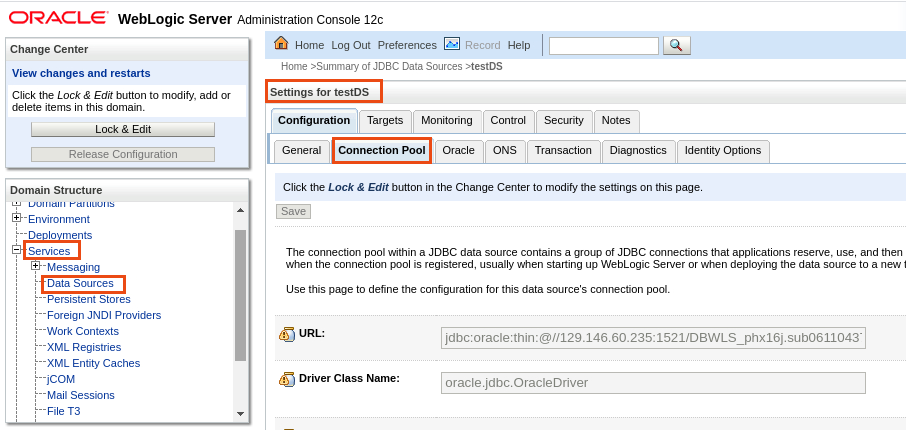This screenshot has width=906, height=430.
Task: Click the warning icon beside Driver Class Name
Action: (287, 379)
